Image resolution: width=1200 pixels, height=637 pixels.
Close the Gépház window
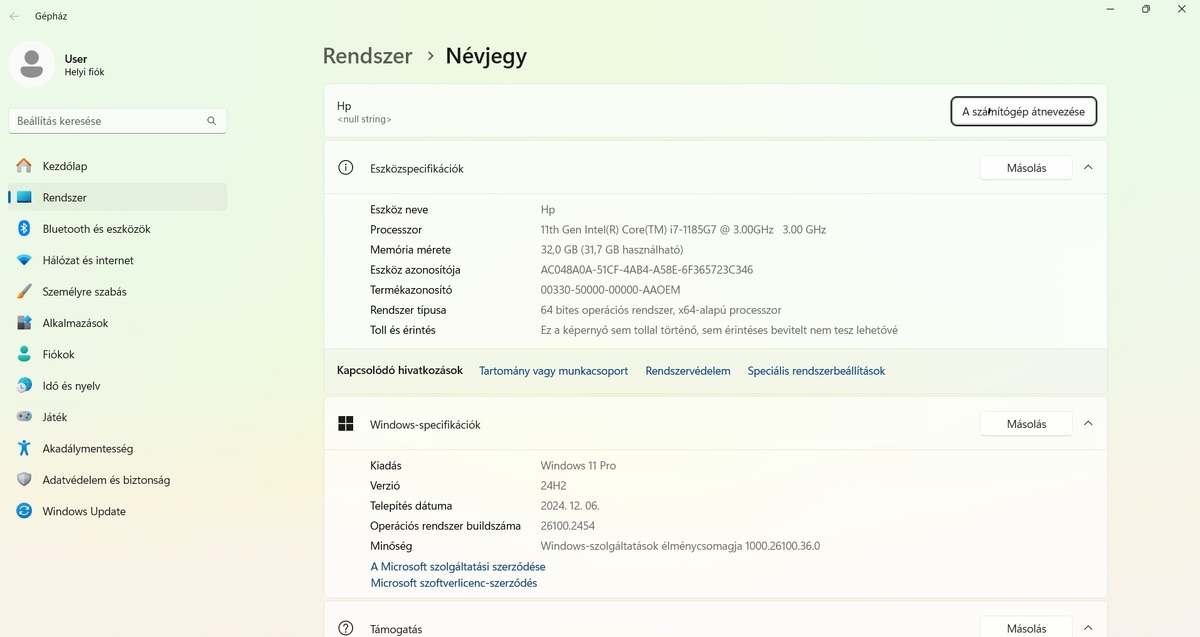[1181, 9]
